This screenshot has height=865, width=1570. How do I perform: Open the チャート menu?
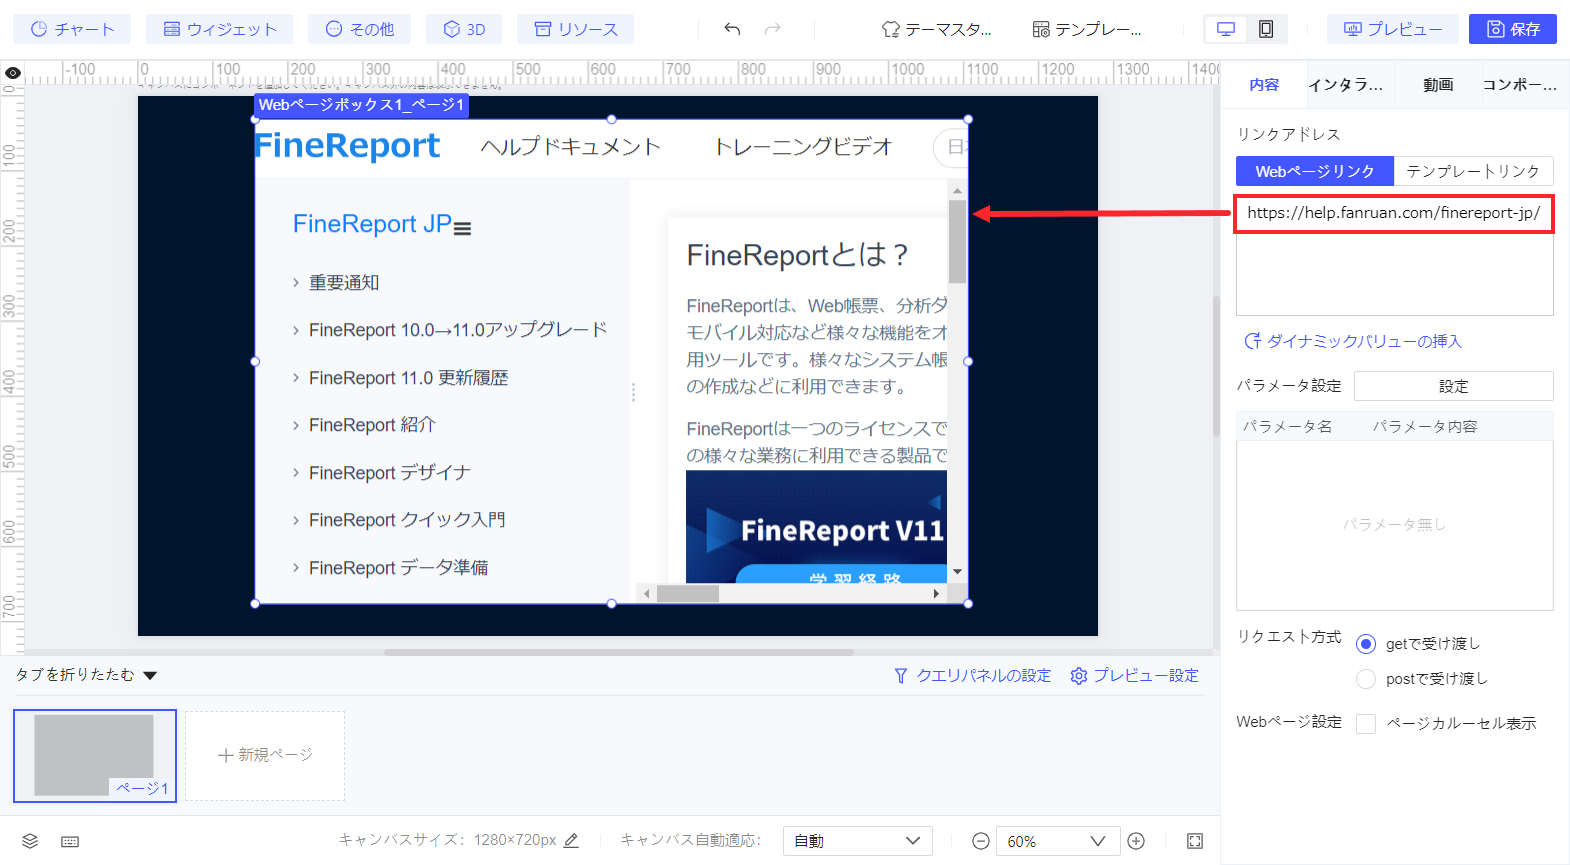tap(72, 29)
